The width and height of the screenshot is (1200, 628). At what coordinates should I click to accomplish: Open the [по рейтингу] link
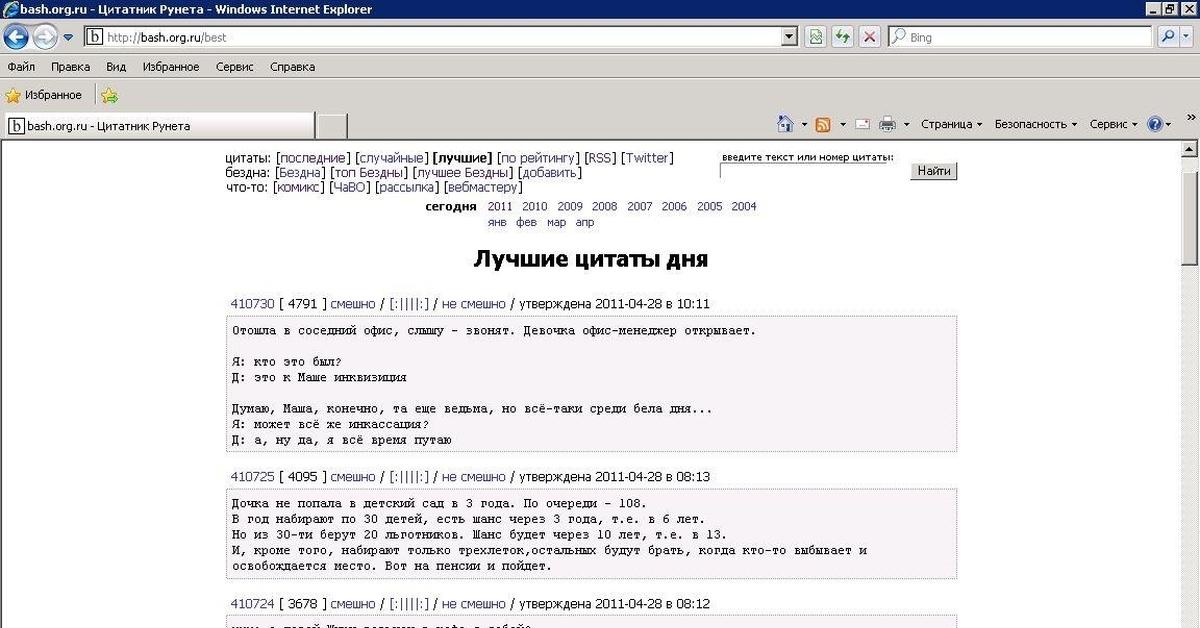click(538, 158)
